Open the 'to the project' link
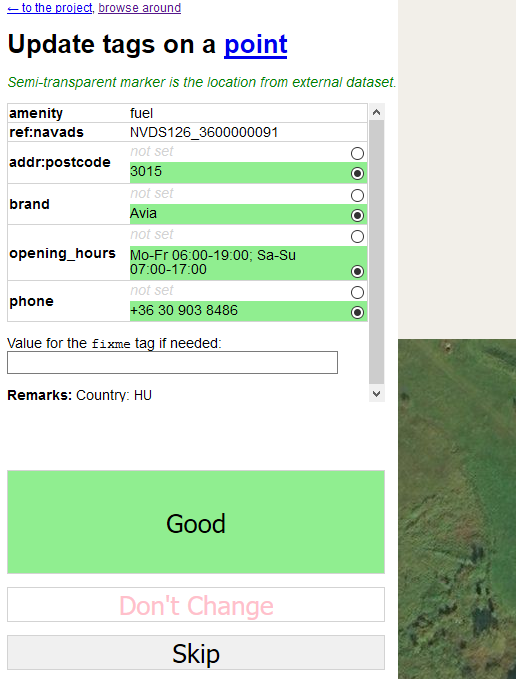The image size is (516, 679). (50, 8)
